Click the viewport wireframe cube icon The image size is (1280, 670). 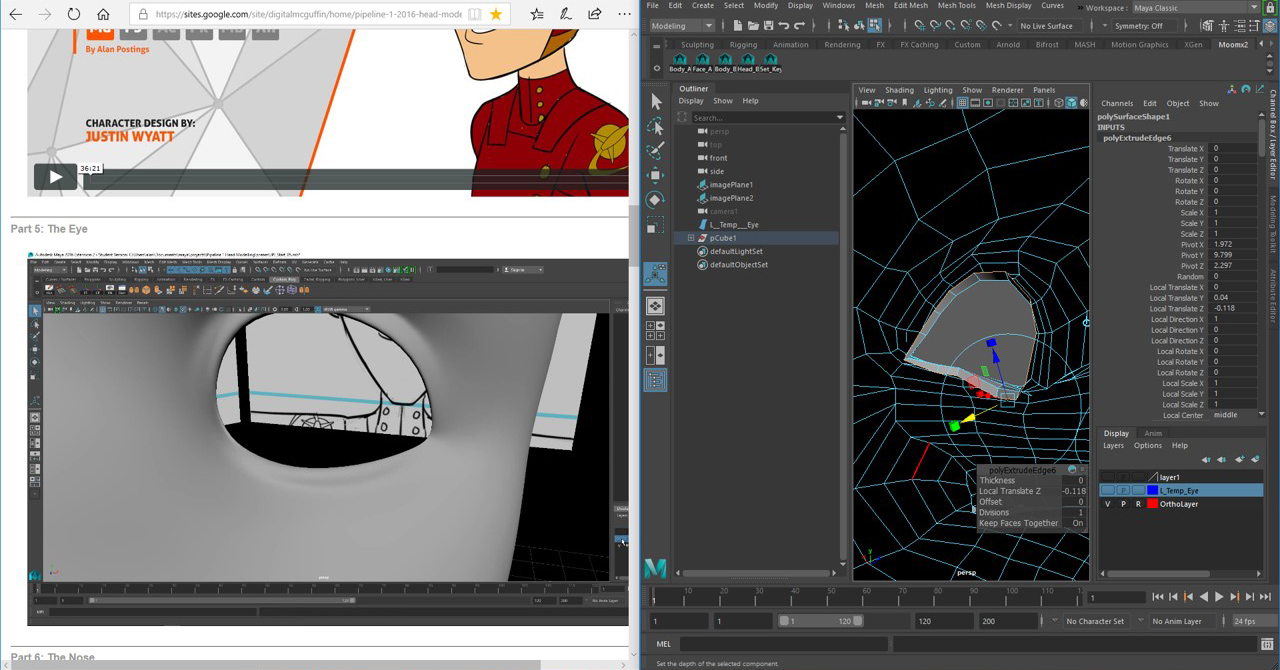point(1059,103)
